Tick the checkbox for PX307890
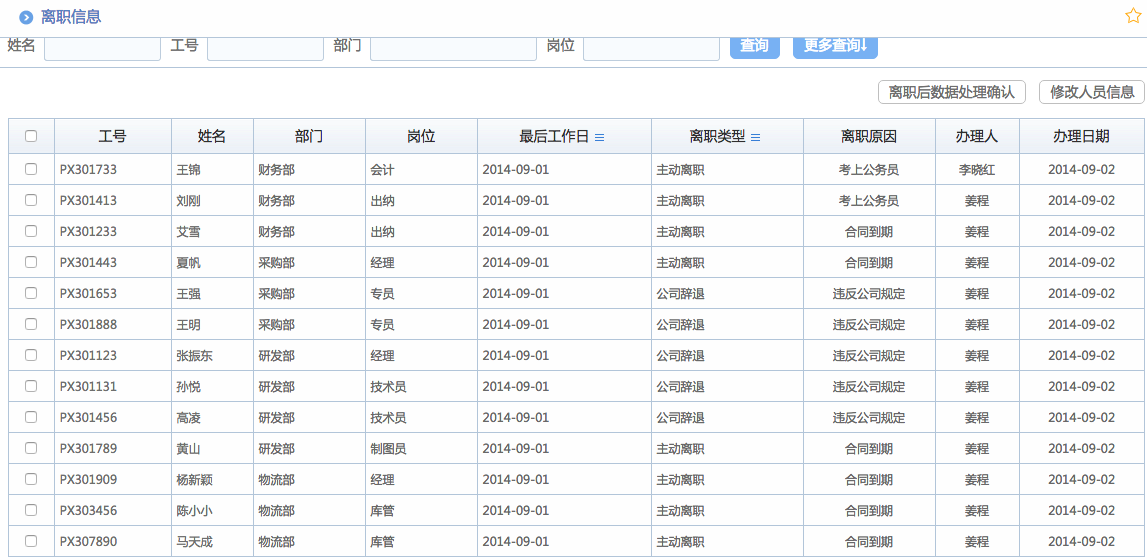This screenshot has height=557, width=1147. pyautogui.click(x=31, y=541)
